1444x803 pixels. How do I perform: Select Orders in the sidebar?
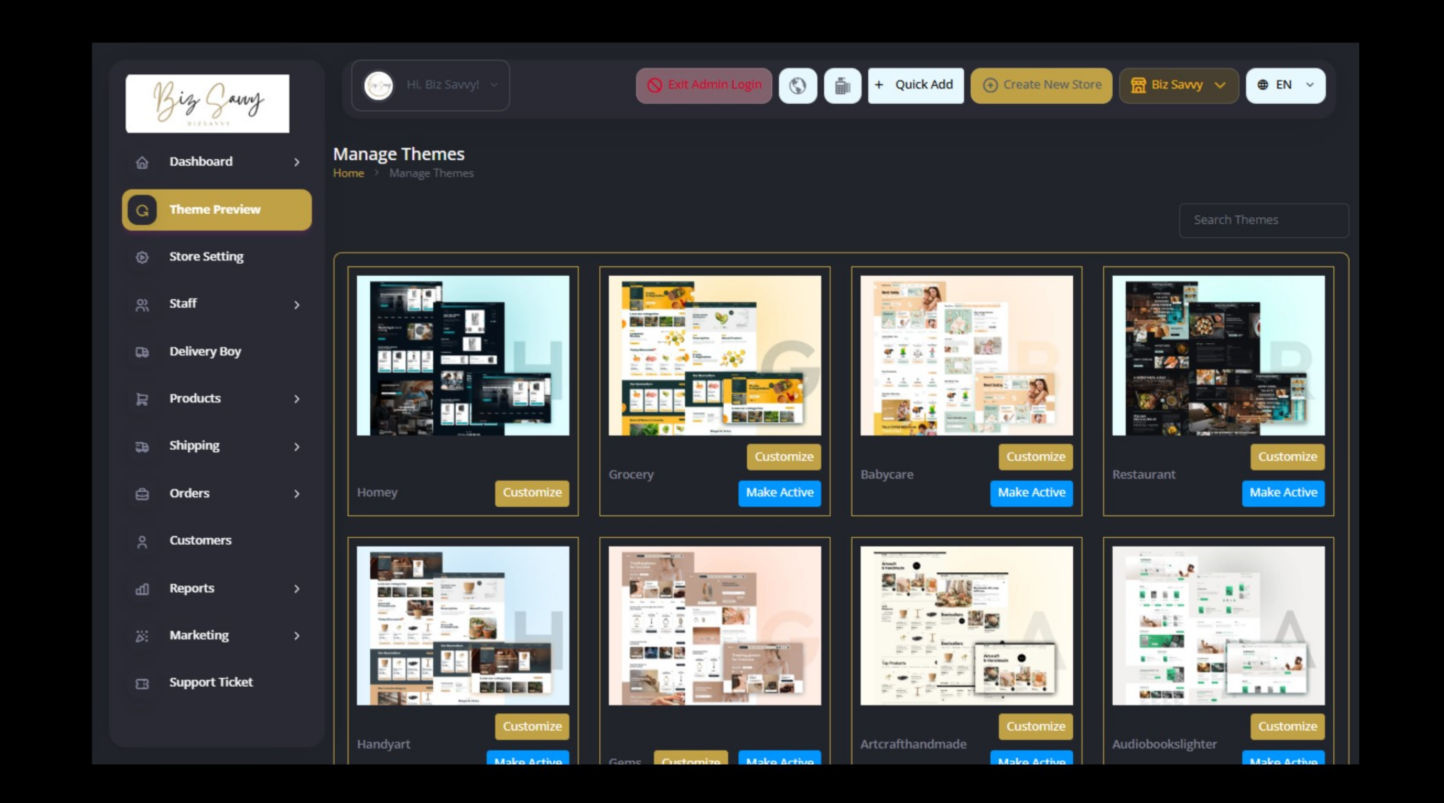click(x=189, y=493)
